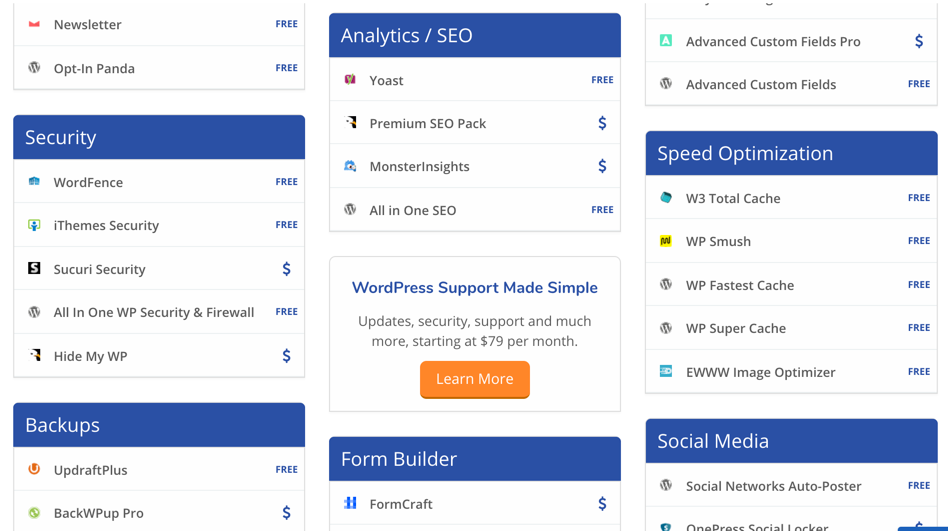Click the Sucuri Security logo icon
The image size is (948, 531).
34,268
